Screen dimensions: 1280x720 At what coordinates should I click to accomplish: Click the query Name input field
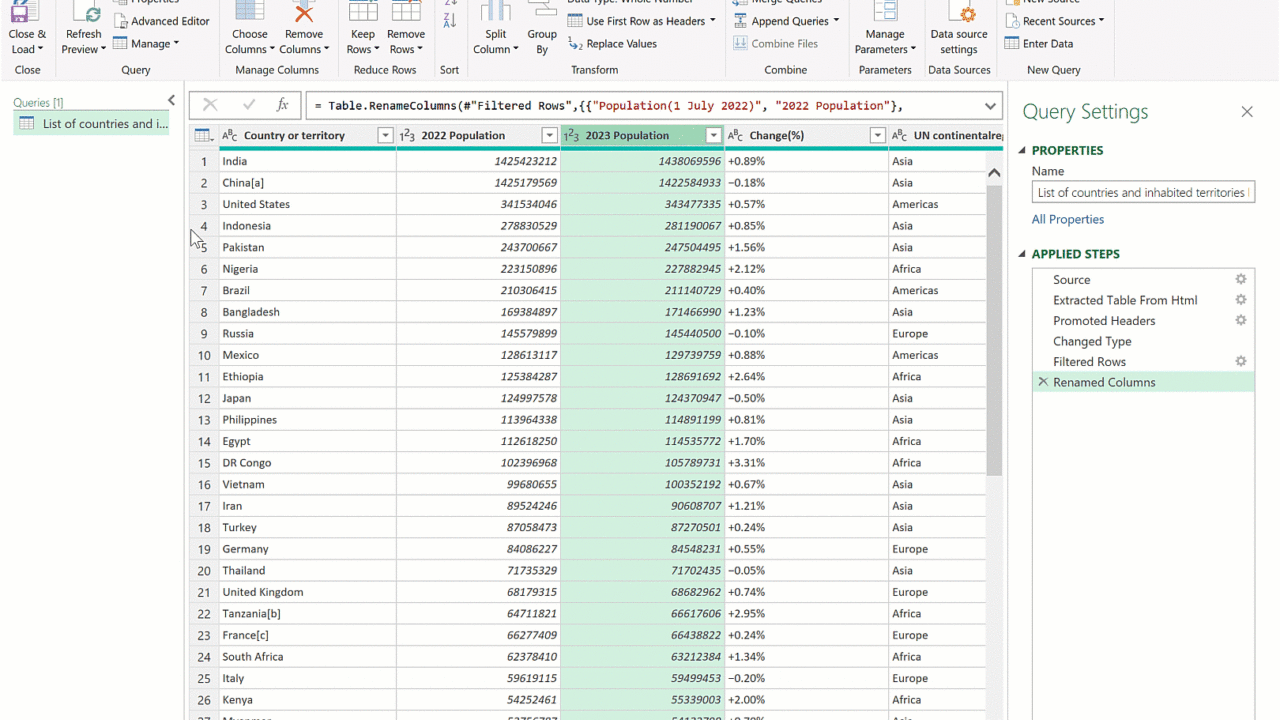(x=1142, y=193)
